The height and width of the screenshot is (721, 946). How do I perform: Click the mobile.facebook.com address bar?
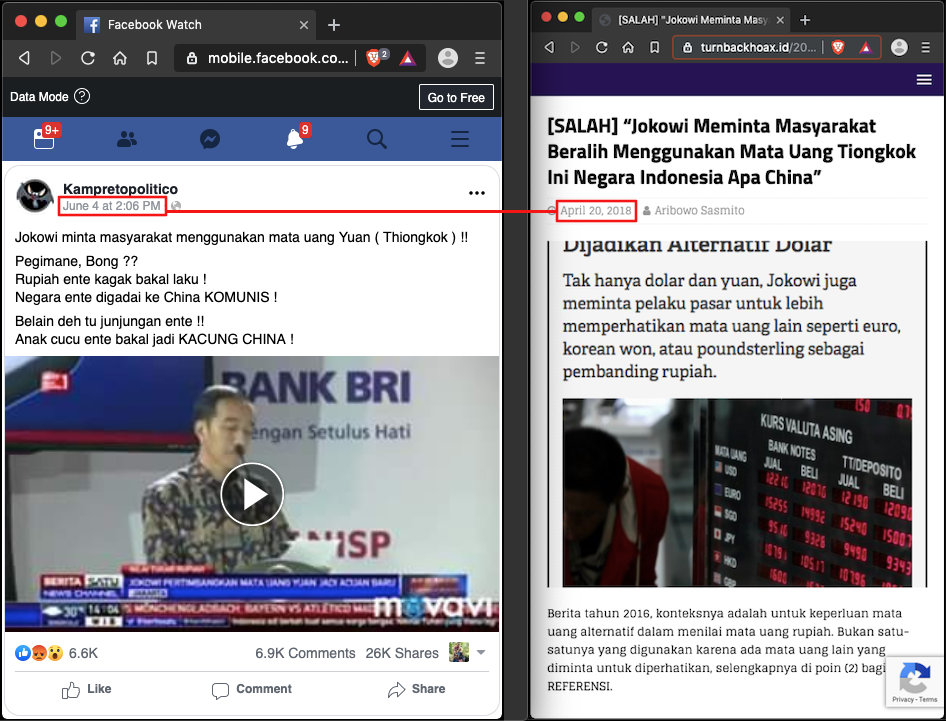point(278,59)
